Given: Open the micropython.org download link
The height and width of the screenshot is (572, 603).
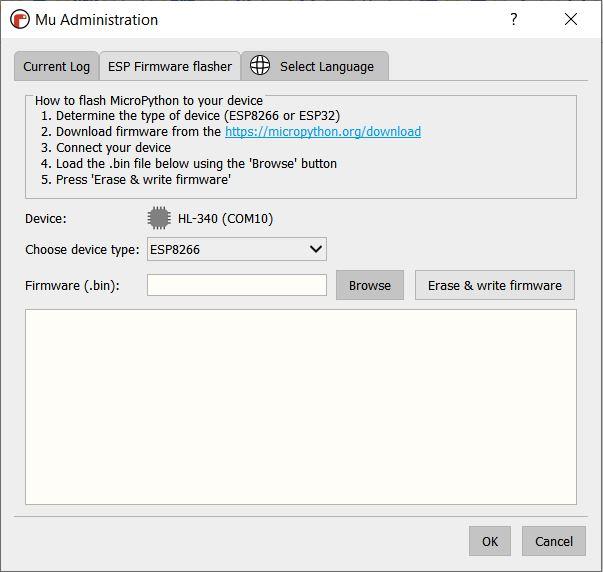Looking at the screenshot, I should click(323, 131).
